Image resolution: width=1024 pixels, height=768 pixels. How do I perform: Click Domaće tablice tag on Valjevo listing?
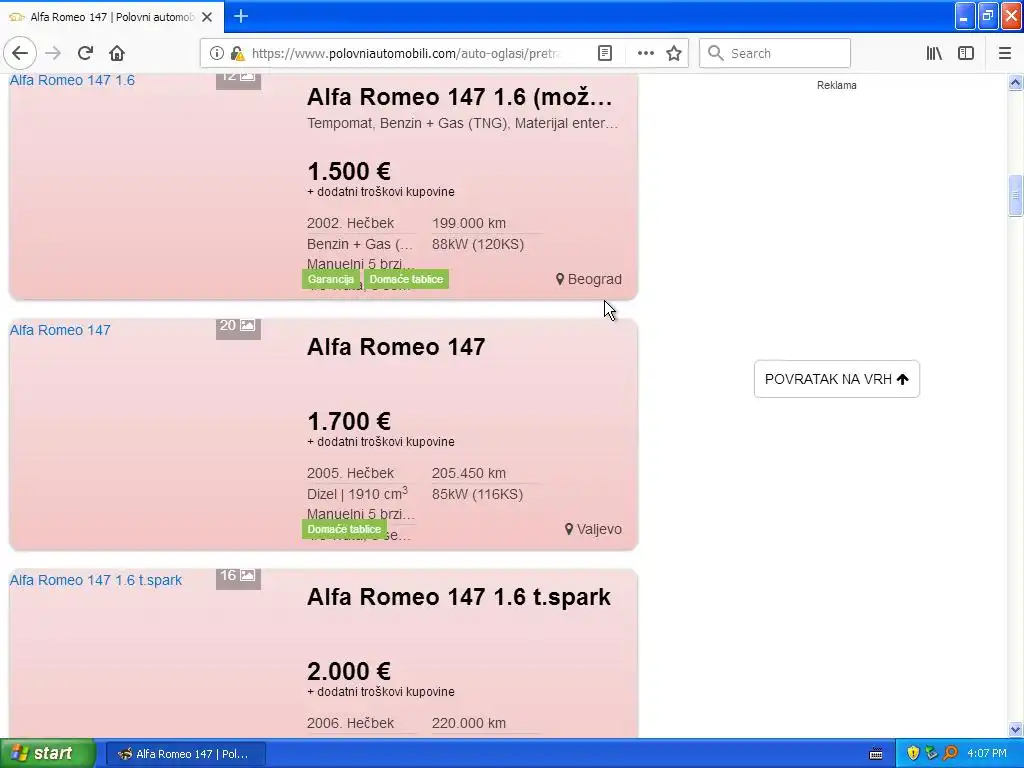click(x=344, y=529)
